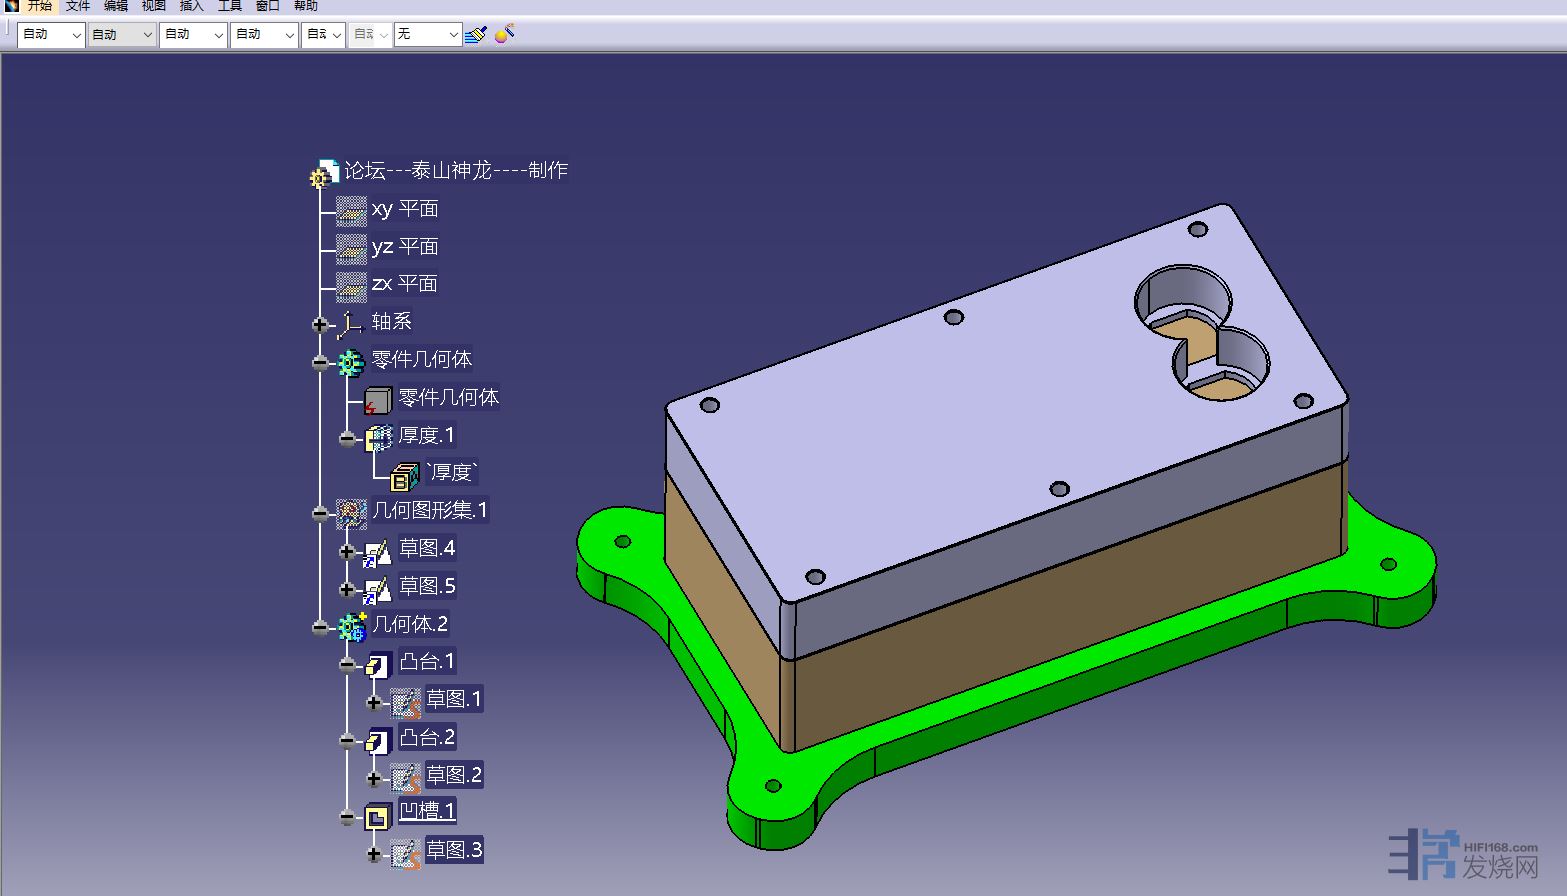
Task: Open the 工具 menu
Action: point(230,6)
